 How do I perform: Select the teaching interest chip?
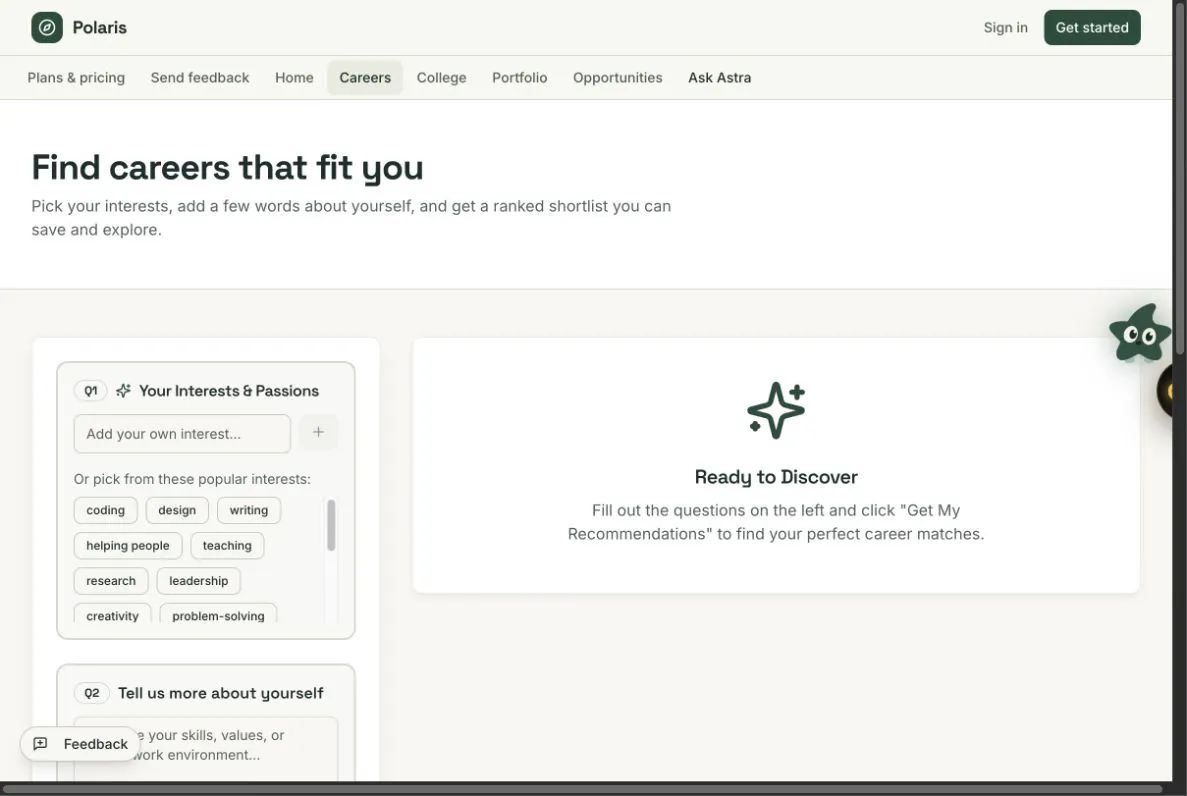227,545
